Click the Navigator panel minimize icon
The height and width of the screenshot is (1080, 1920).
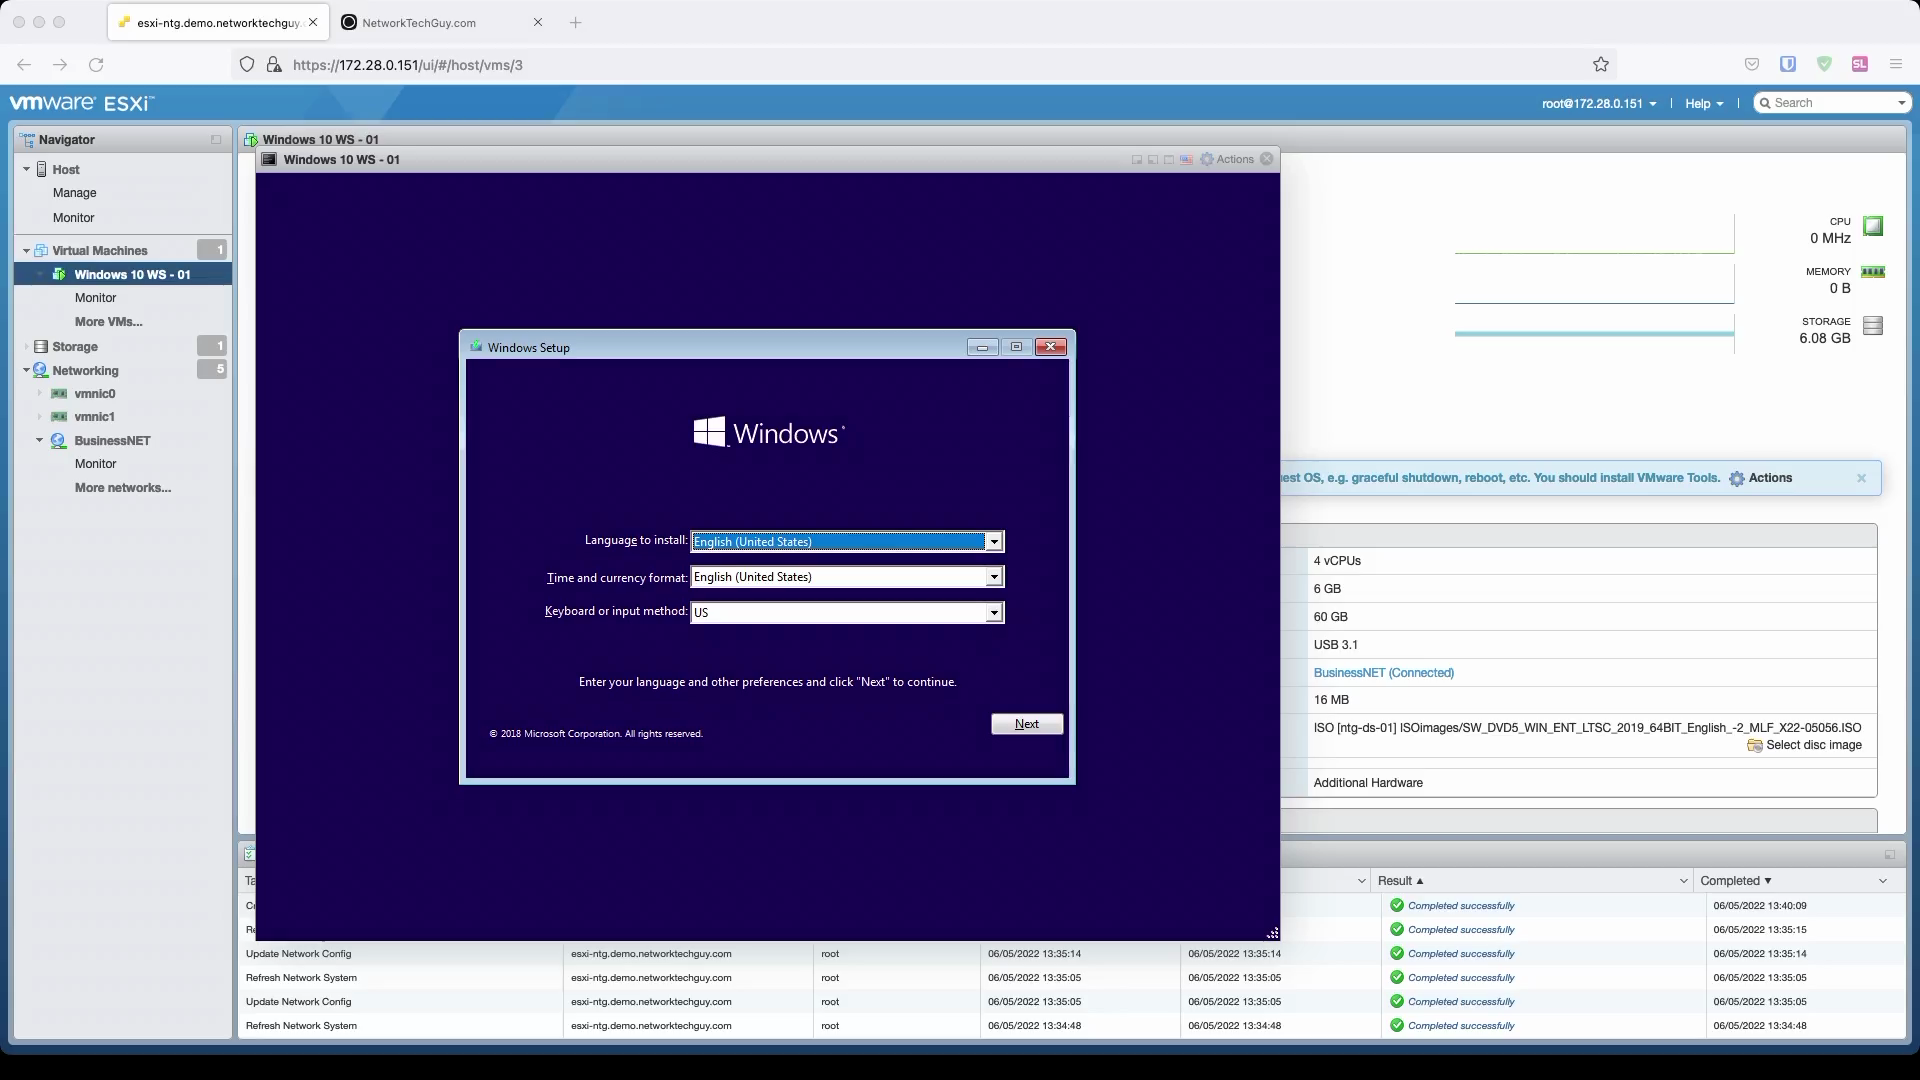point(216,140)
